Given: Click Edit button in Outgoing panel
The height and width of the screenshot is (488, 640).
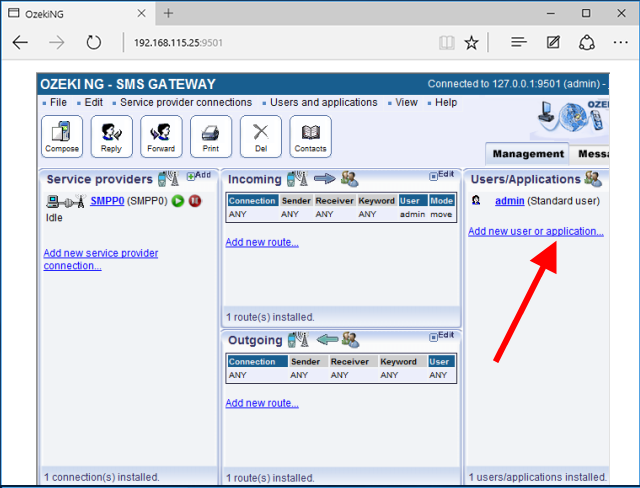Looking at the screenshot, I should click(441, 336).
